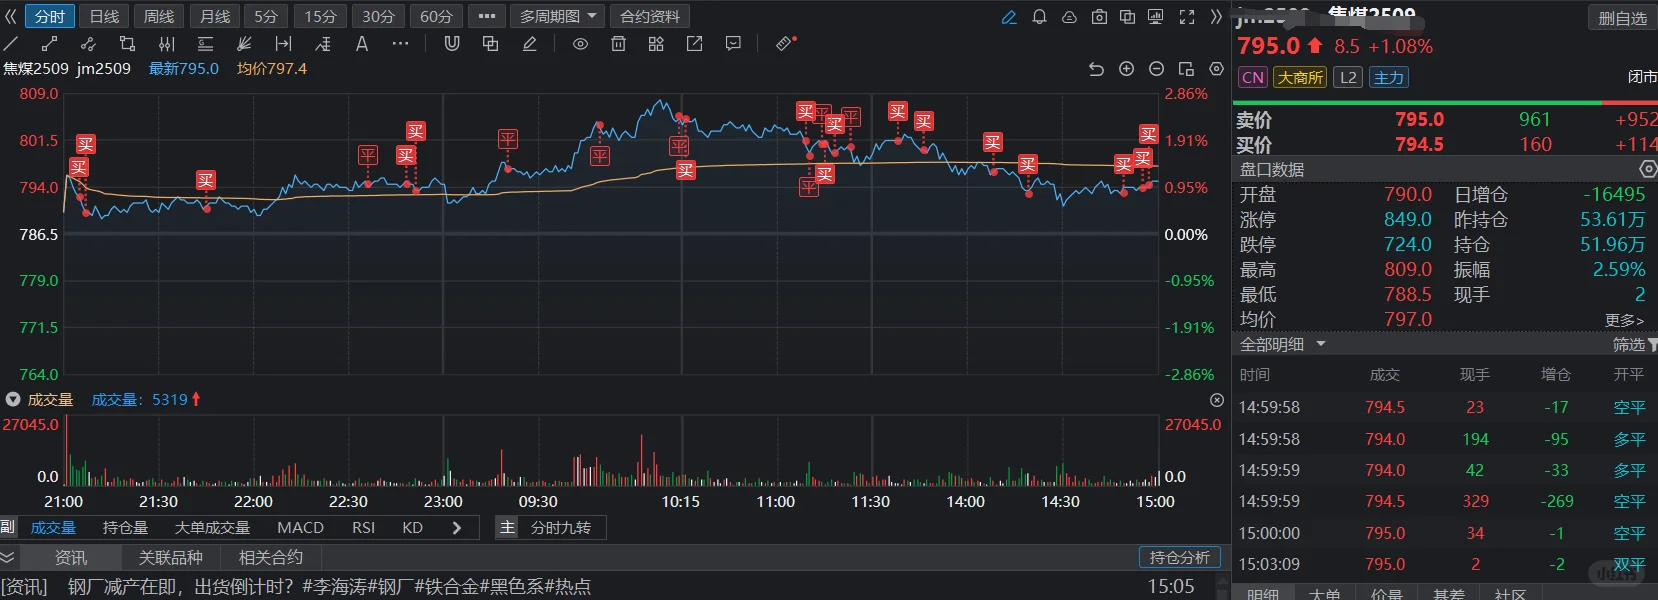
Task: Click 更多> for more quote data
Action: point(1624,320)
